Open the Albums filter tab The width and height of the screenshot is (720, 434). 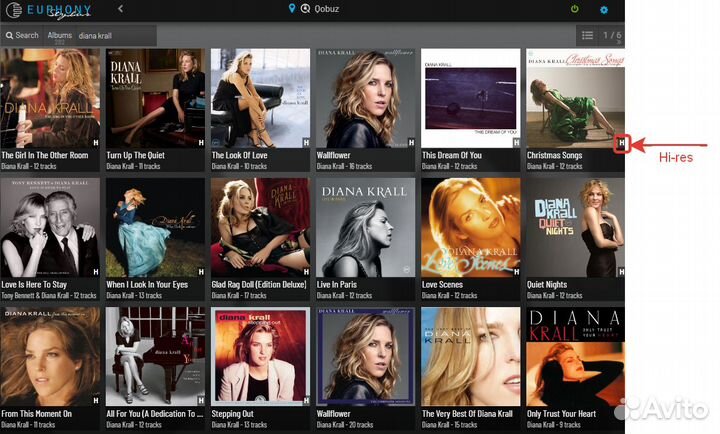pyautogui.click(x=60, y=36)
